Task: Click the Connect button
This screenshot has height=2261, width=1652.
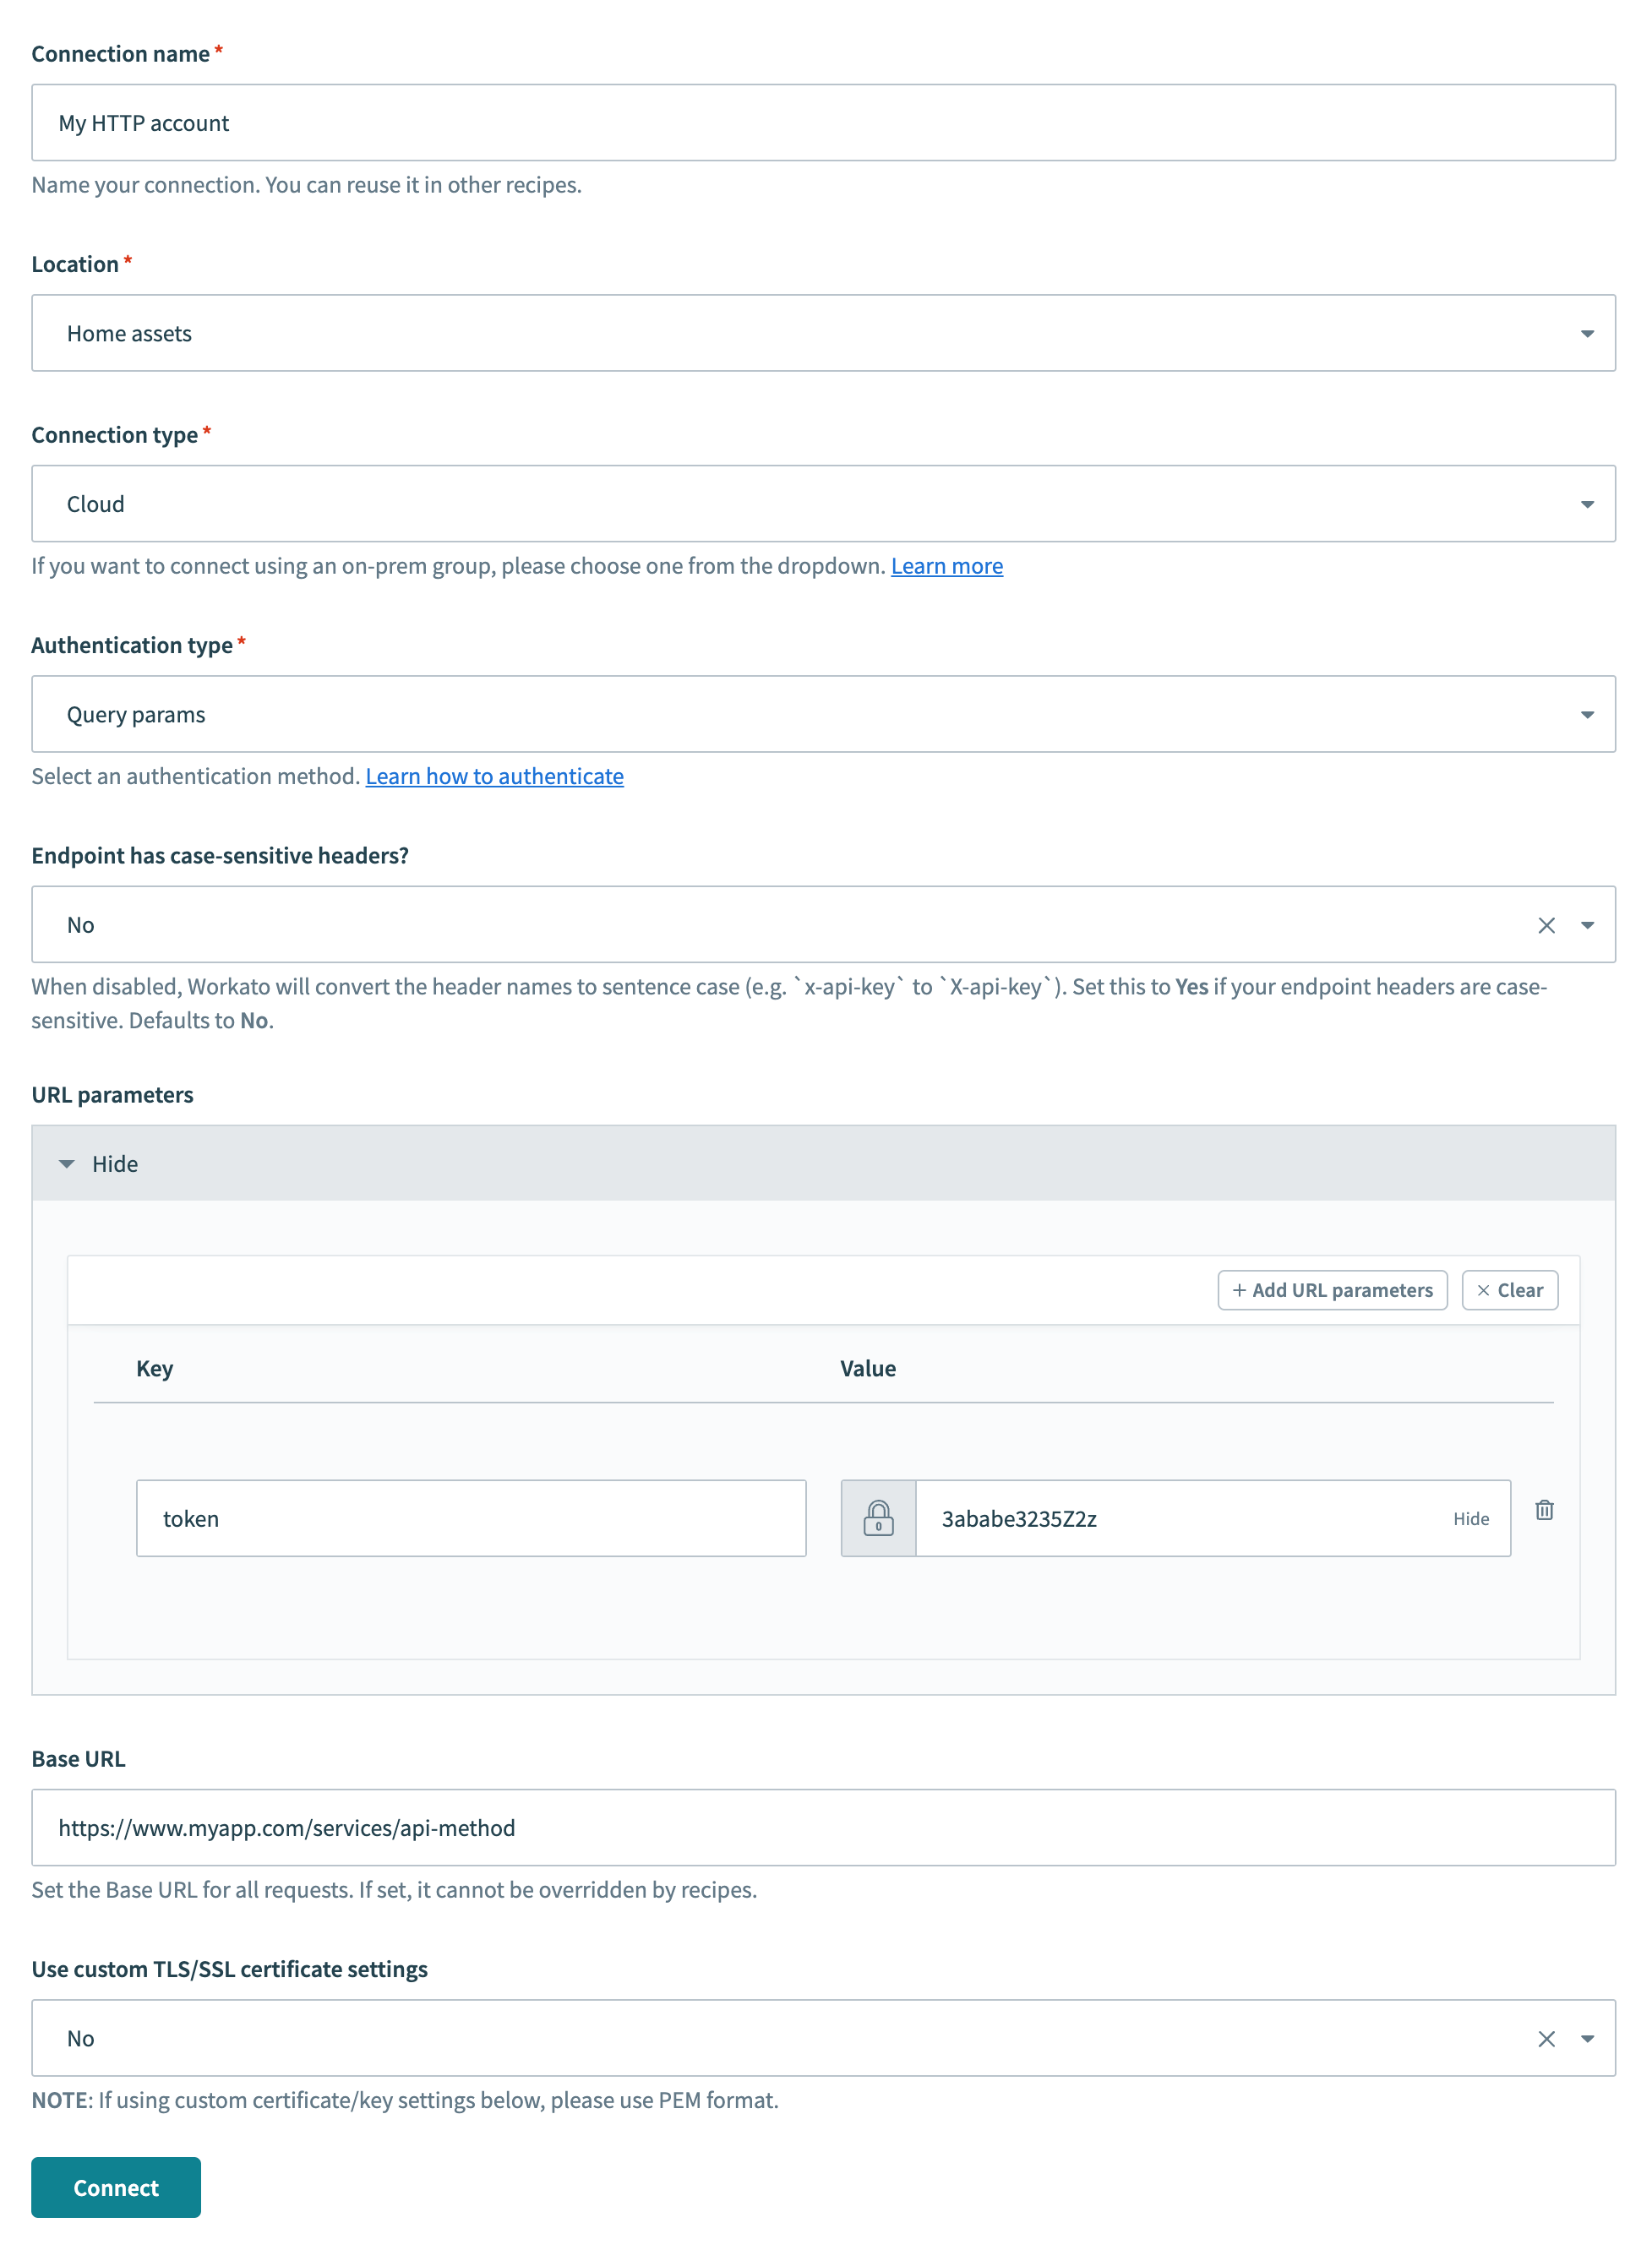Action: click(x=116, y=2187)
